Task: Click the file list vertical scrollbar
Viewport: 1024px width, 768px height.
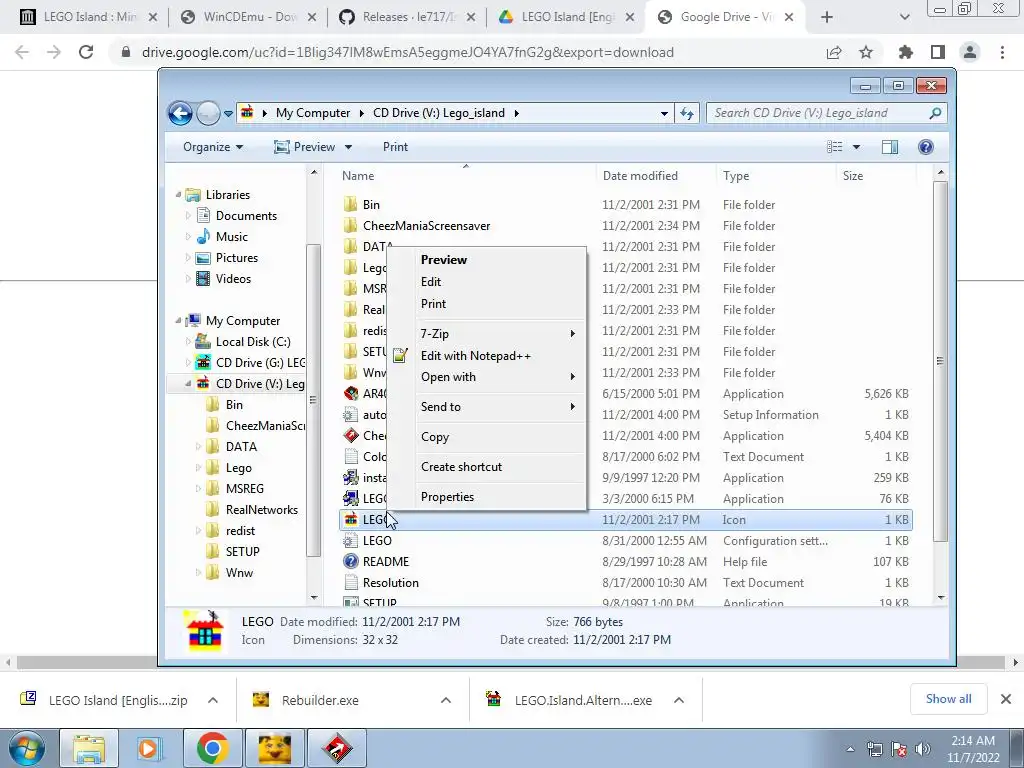Action: pos(940,361)
